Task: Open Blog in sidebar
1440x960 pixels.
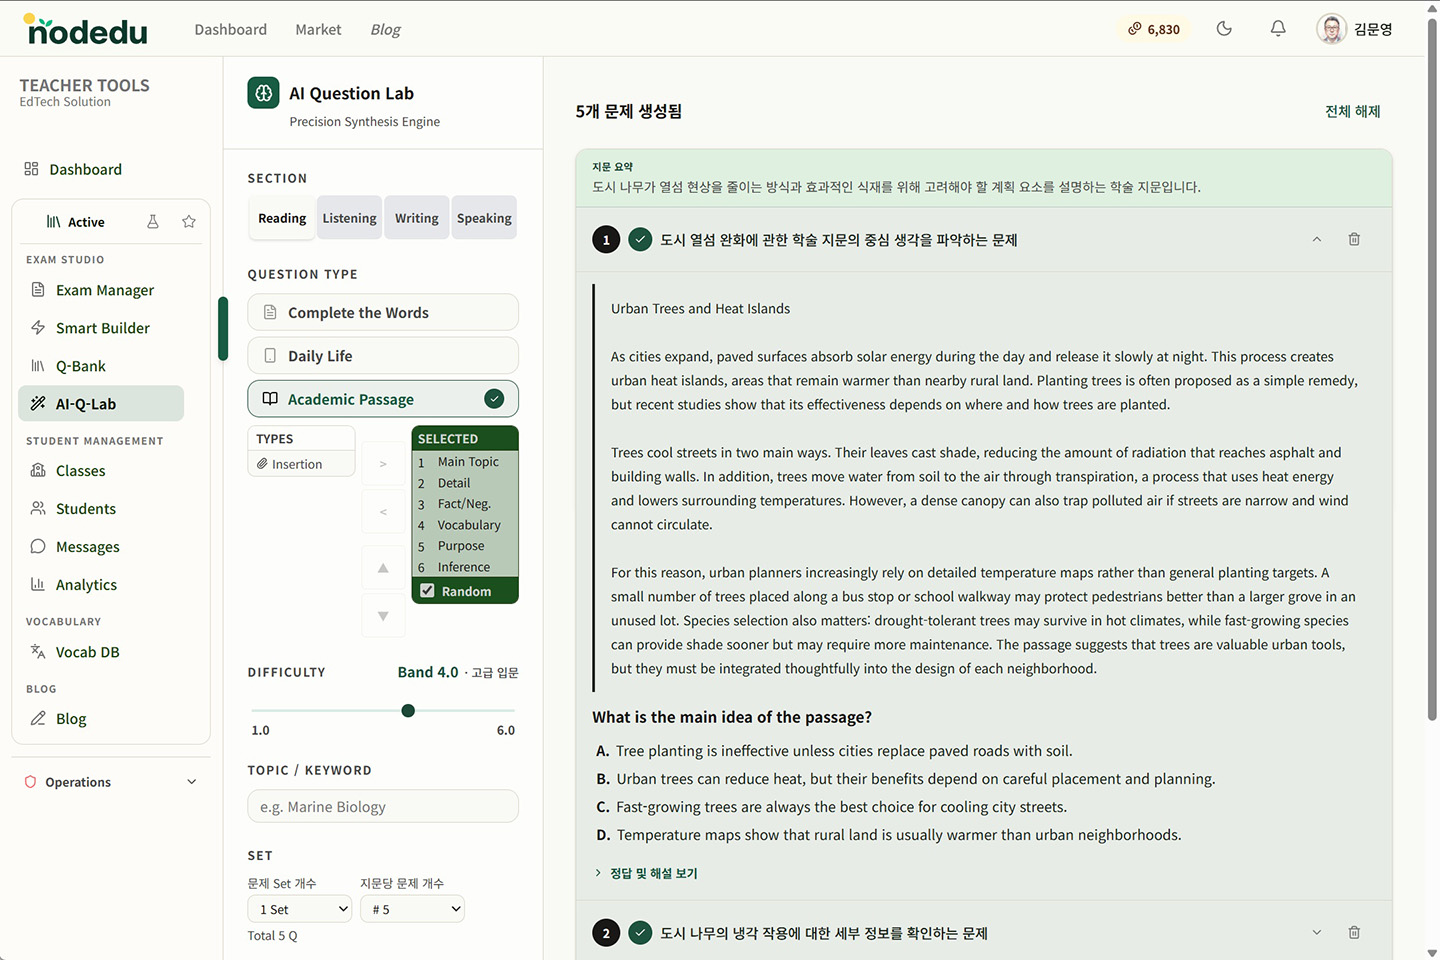Action: [x=101, y=719]
